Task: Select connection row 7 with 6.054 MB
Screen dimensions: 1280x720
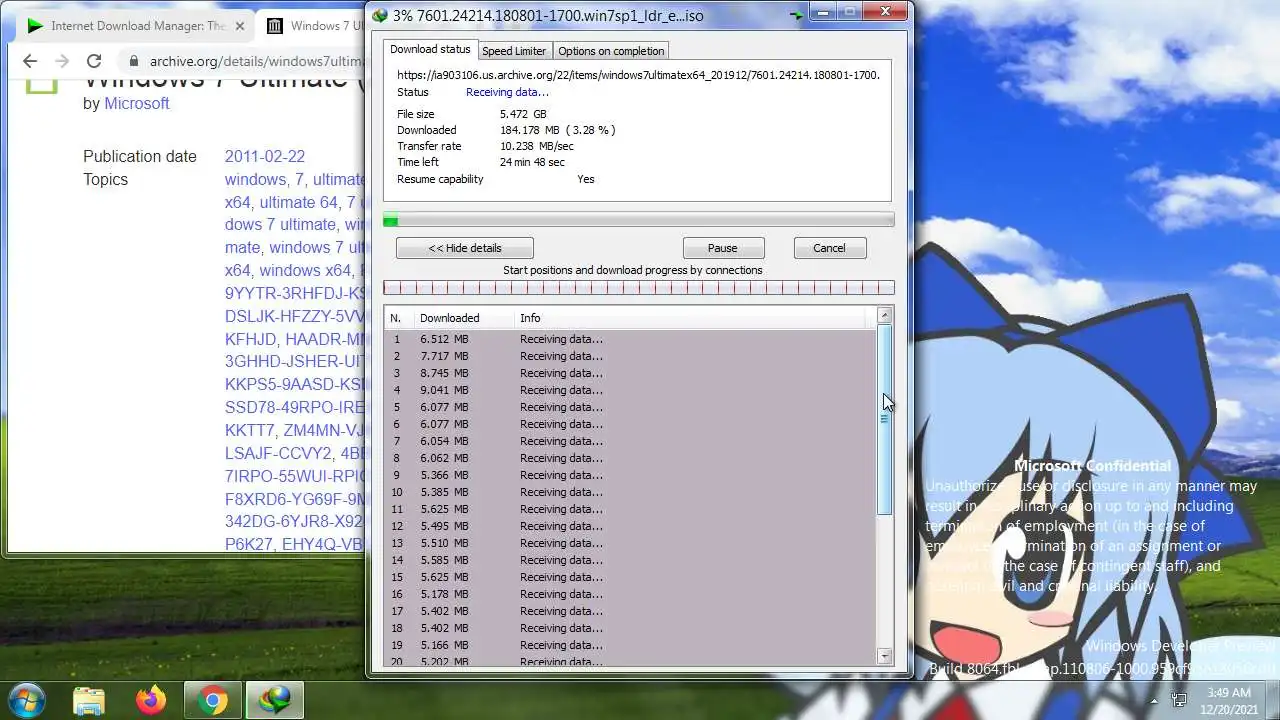Action: point(630,441)
